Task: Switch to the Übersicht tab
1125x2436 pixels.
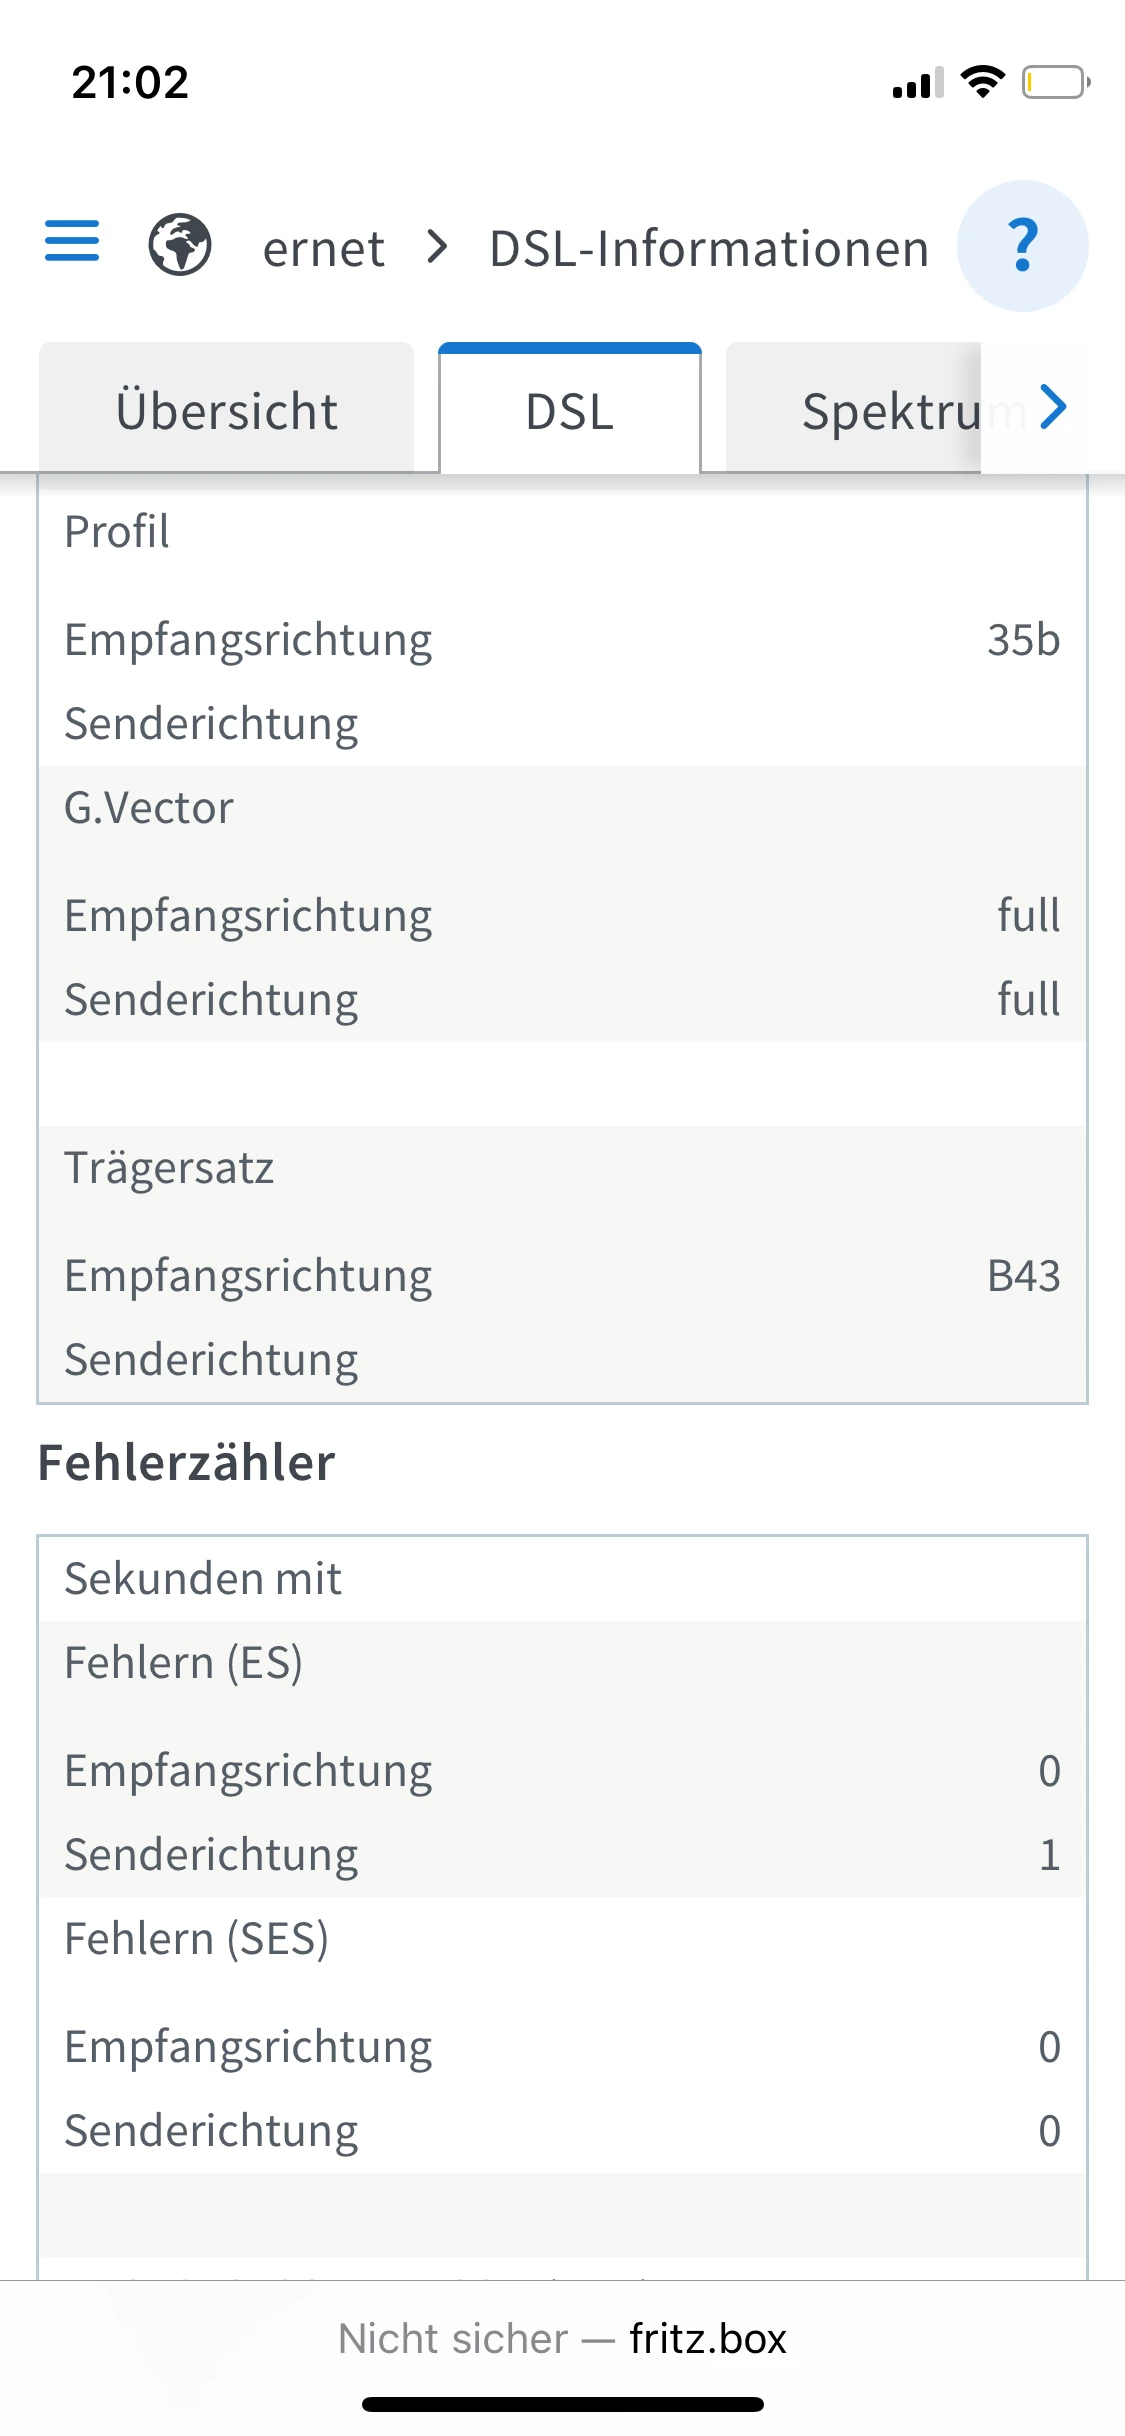Action: coord(227,411)
